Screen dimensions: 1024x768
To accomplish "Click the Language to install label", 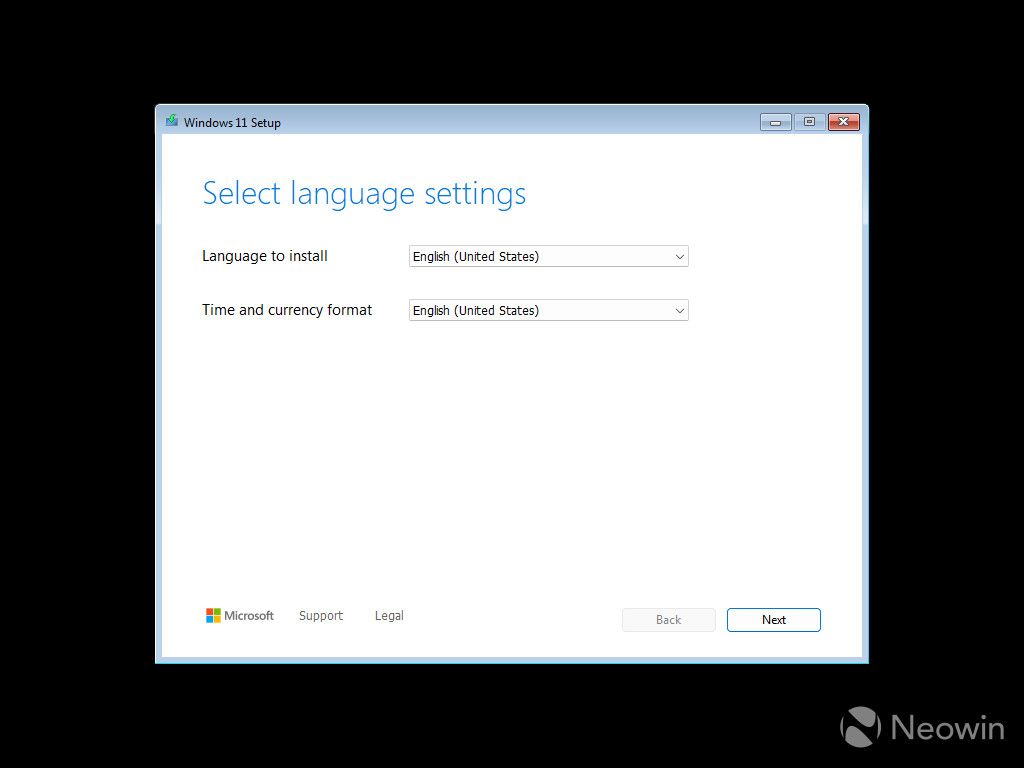I will pos(264,256).
